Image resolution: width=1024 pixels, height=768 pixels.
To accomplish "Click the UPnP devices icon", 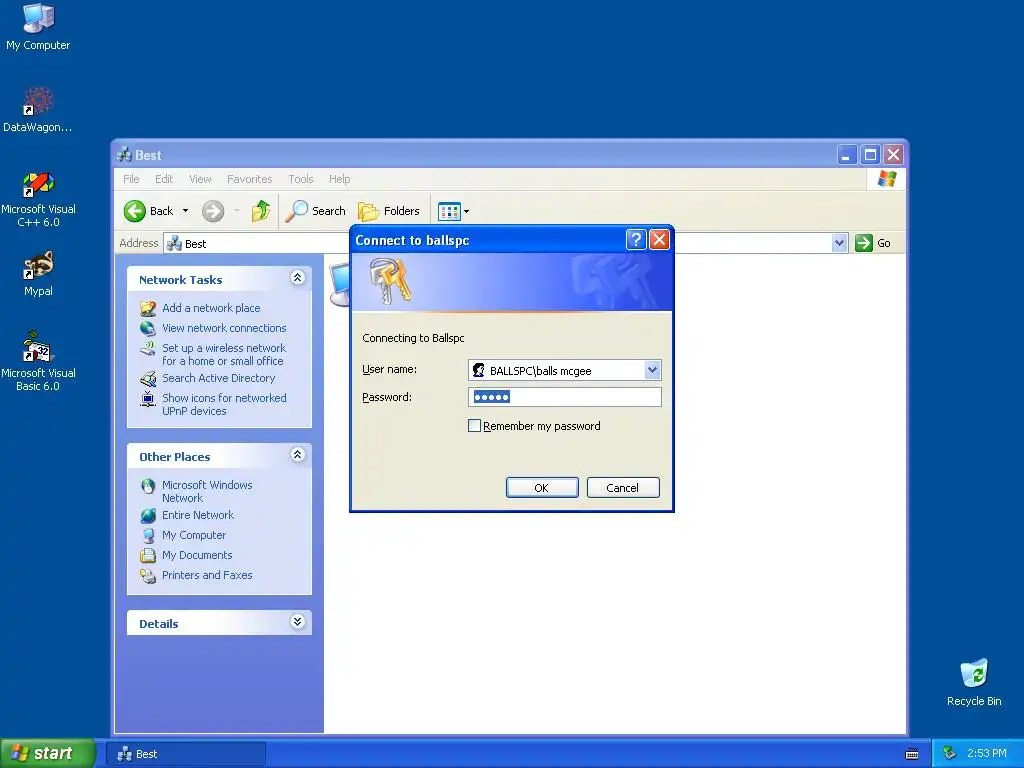I will (148, 398).
